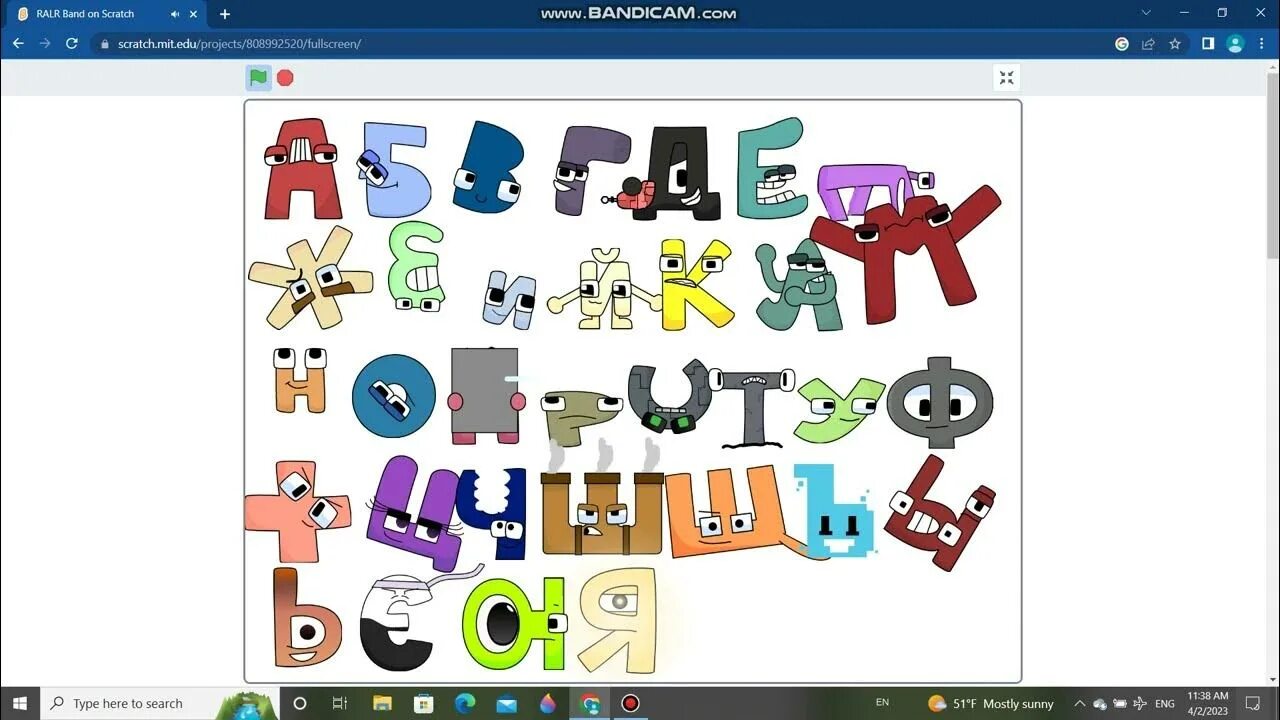Image resolution: width=1280 pixels, height=720 pixels.
Task: Launch Microsoft Edge from taskbar
Action: (x=465, y=703)
